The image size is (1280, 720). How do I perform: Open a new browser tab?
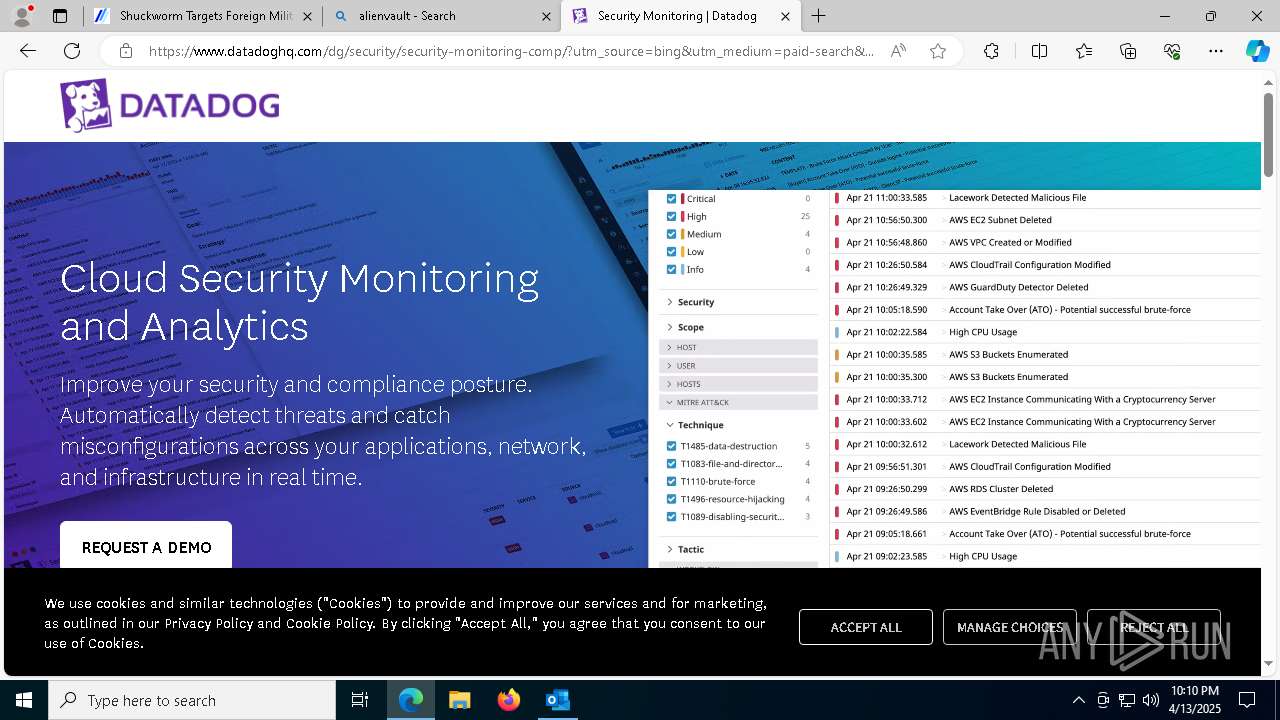[x=819, y=16]
